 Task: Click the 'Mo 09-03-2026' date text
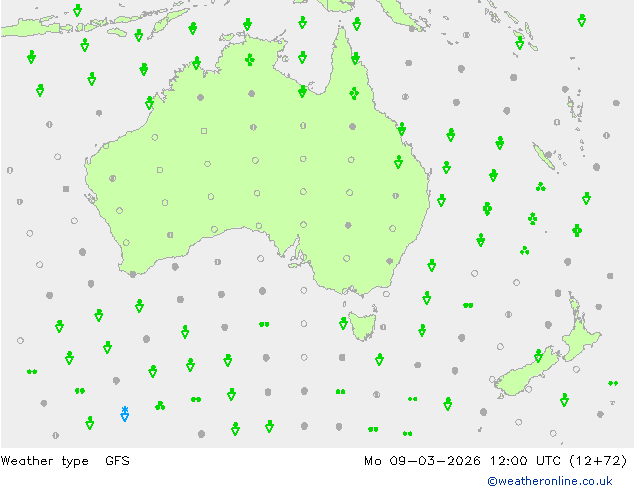[422, 461]
